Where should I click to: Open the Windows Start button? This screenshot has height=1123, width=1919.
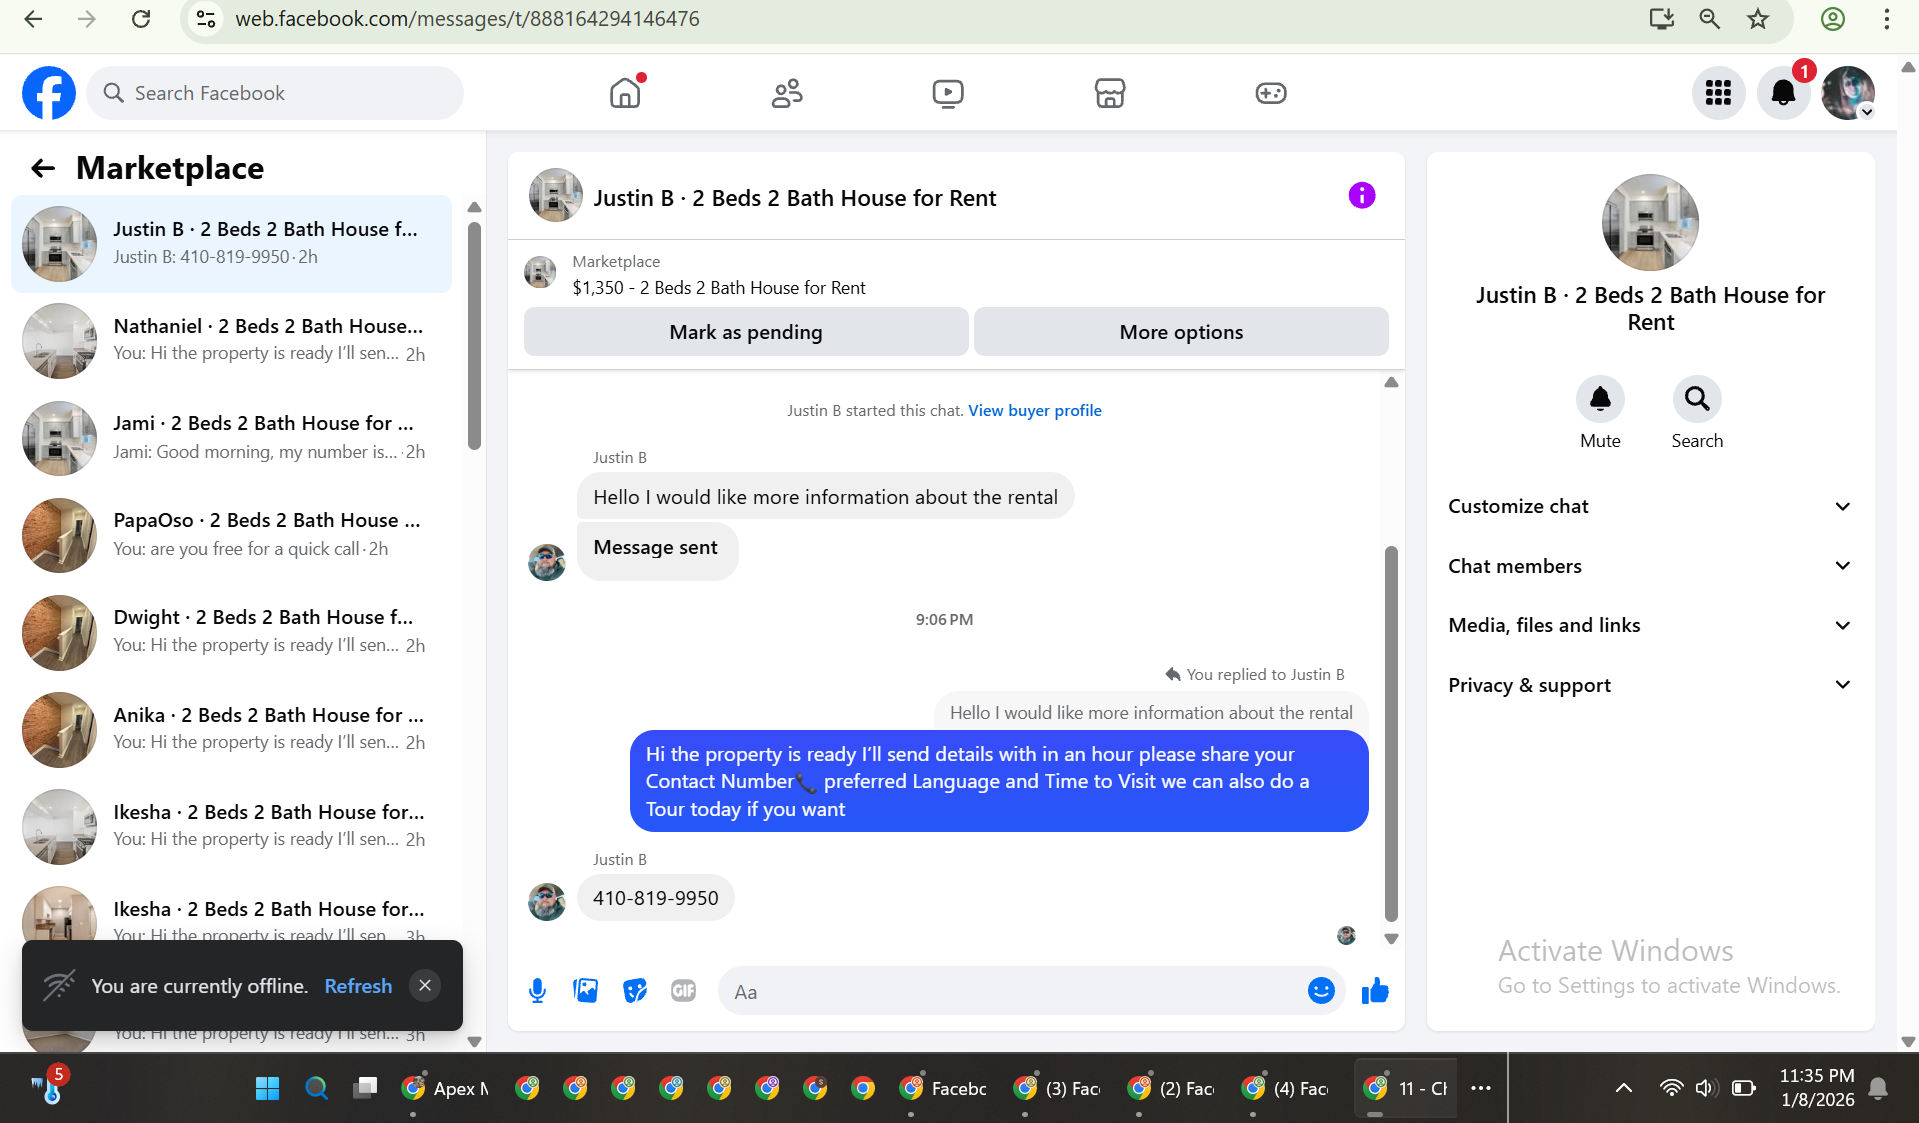click(x=267, y=1088)
